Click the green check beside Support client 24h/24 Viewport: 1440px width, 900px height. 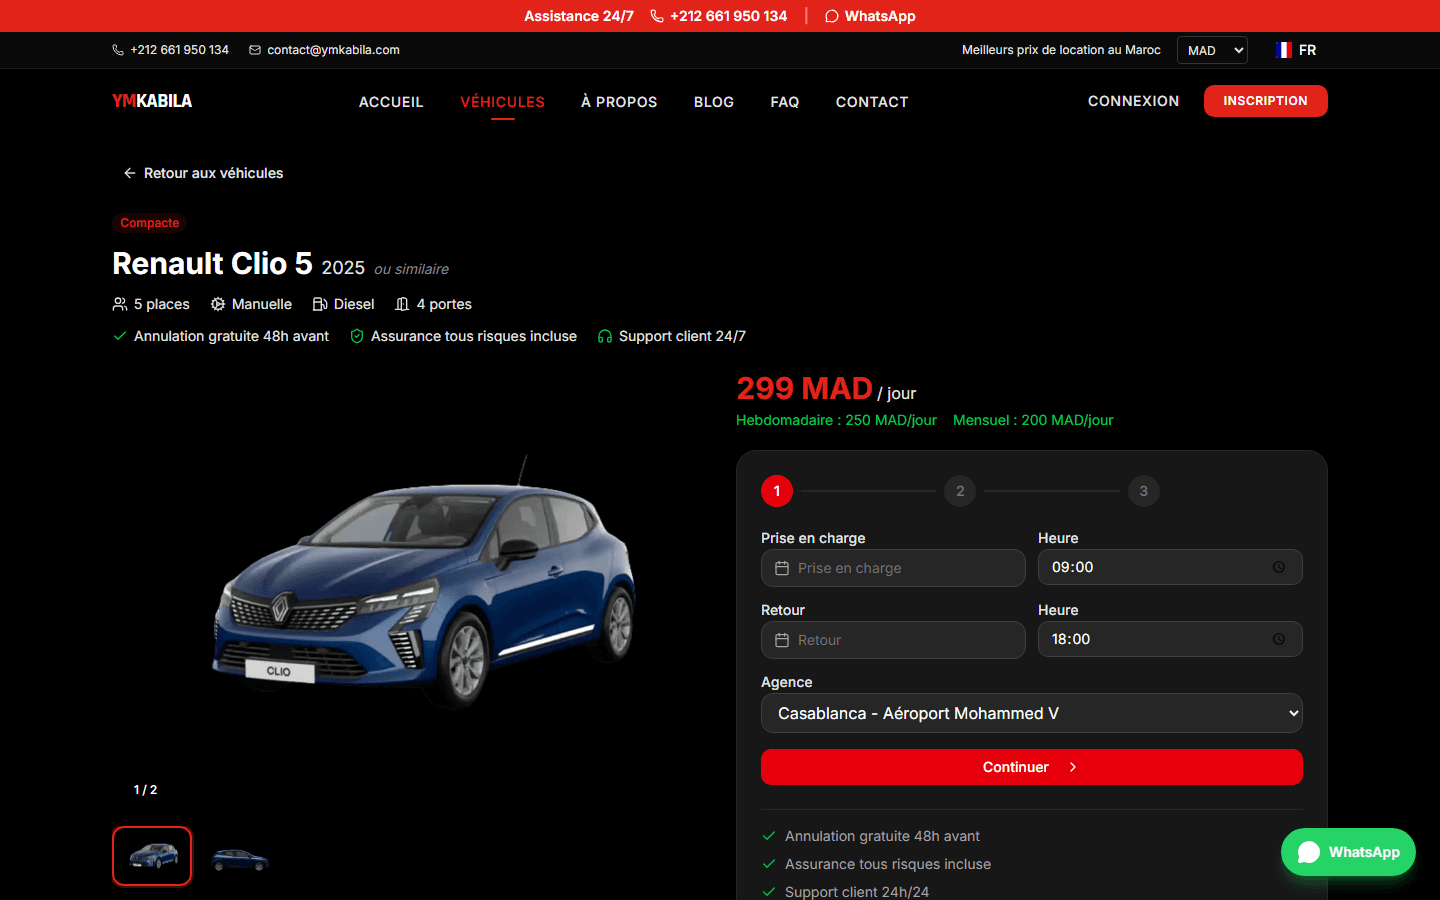769,892
